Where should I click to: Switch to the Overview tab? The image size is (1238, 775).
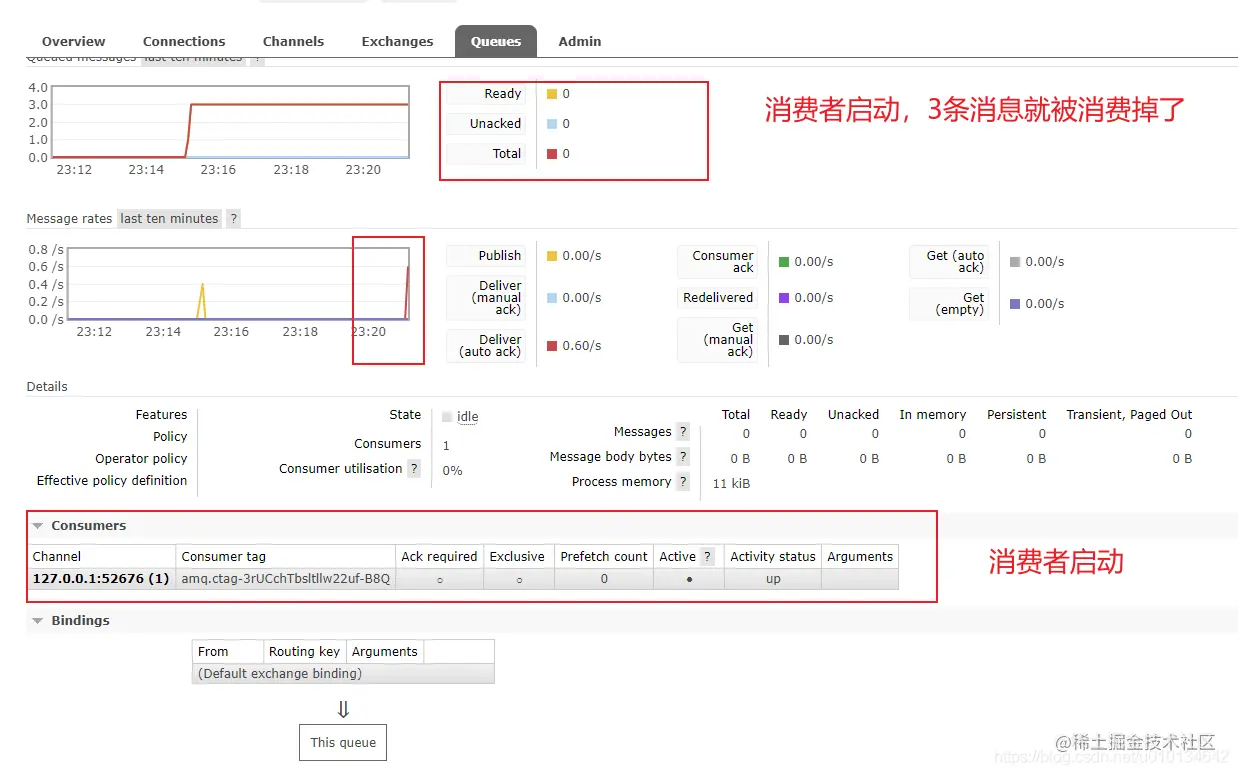[73, 41]
